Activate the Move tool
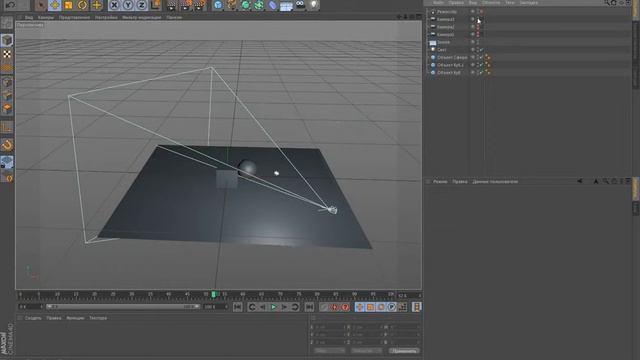The width and height of the screenshot is (640, 360). tap(54, 5)
